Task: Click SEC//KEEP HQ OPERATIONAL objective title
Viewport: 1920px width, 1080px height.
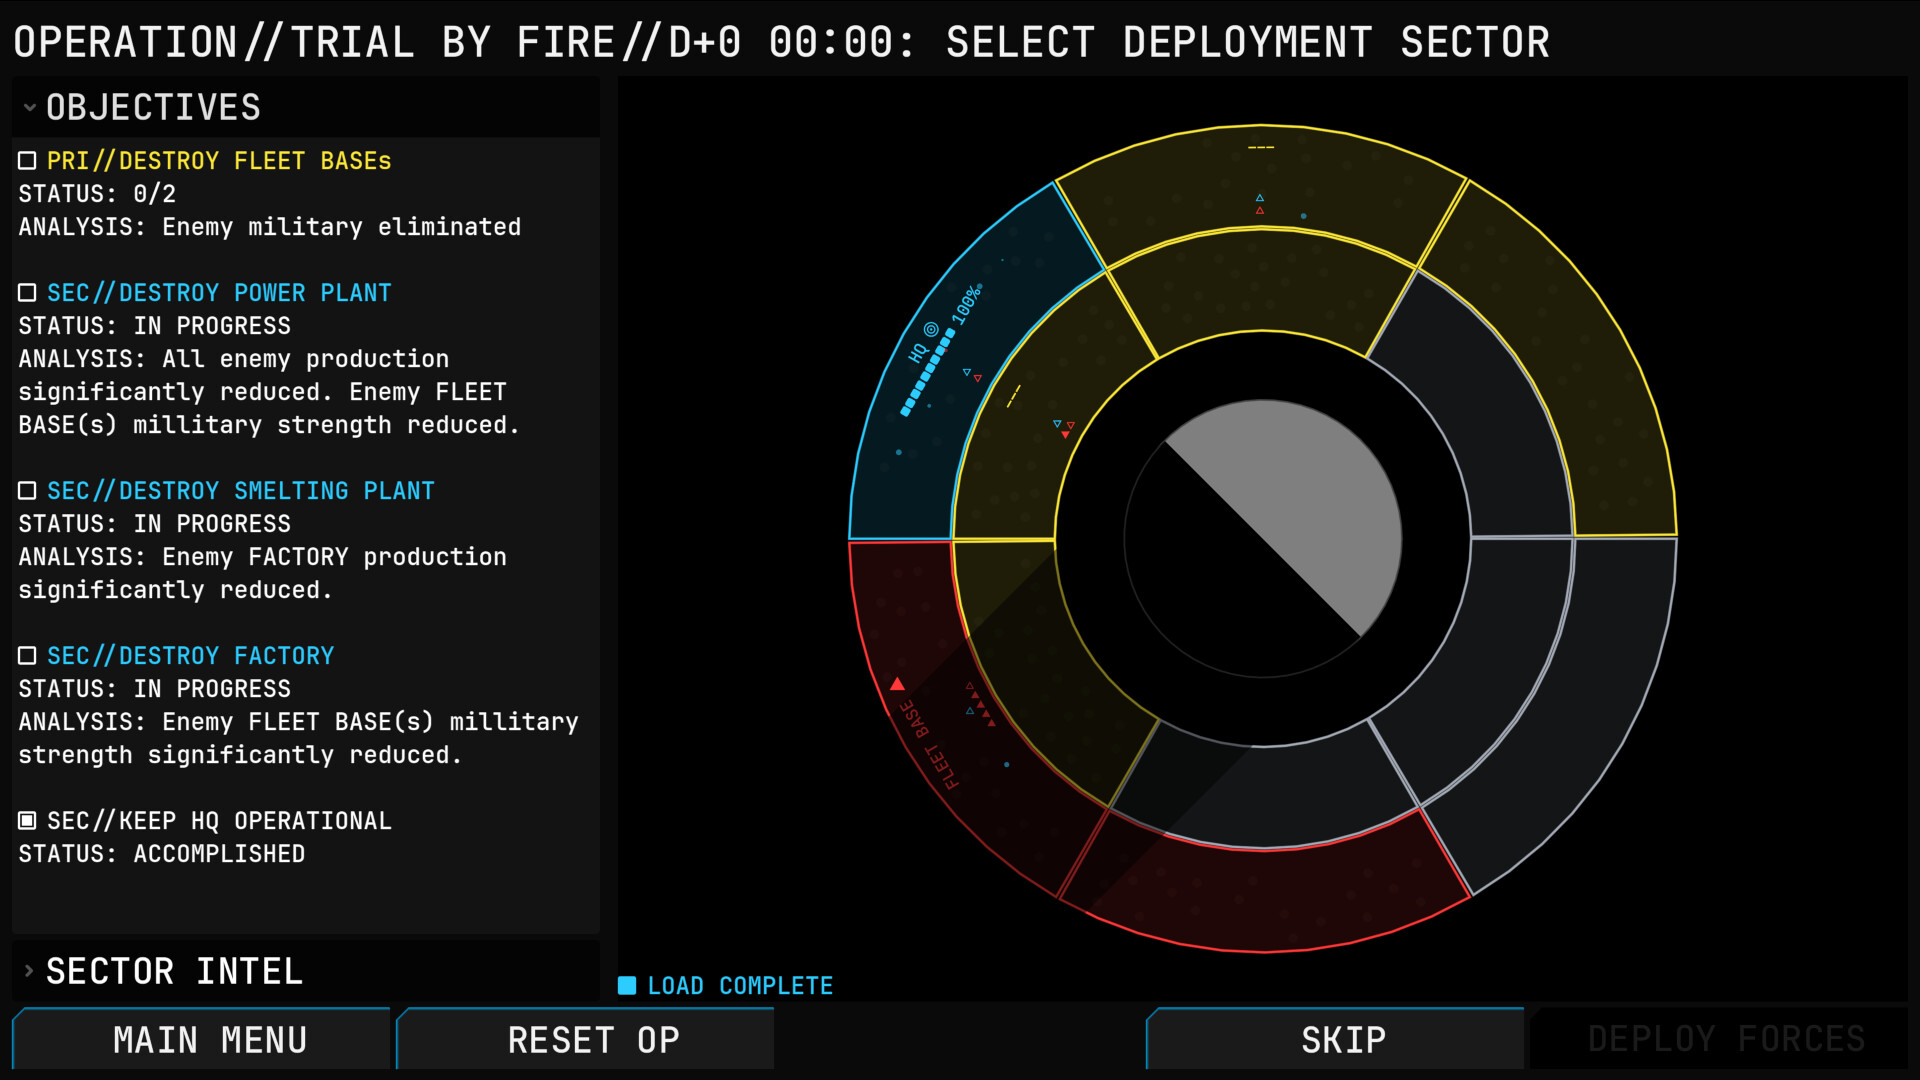Action: coord(219,821)
